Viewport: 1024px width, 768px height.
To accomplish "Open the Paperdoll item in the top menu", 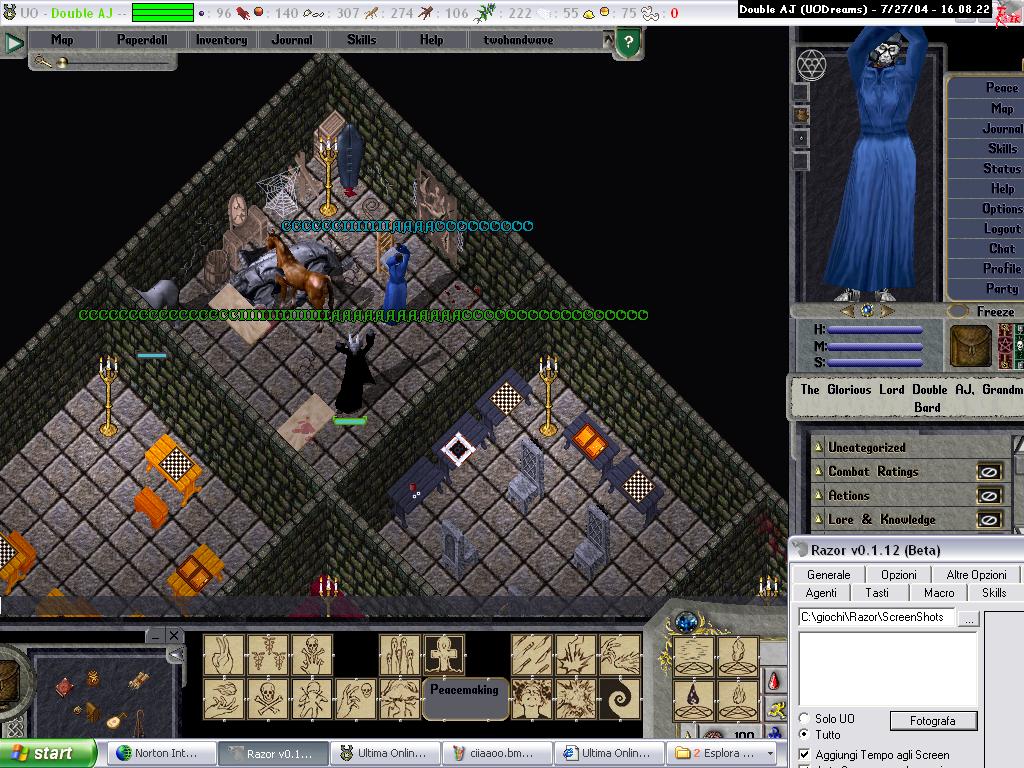I will (142, 40).
